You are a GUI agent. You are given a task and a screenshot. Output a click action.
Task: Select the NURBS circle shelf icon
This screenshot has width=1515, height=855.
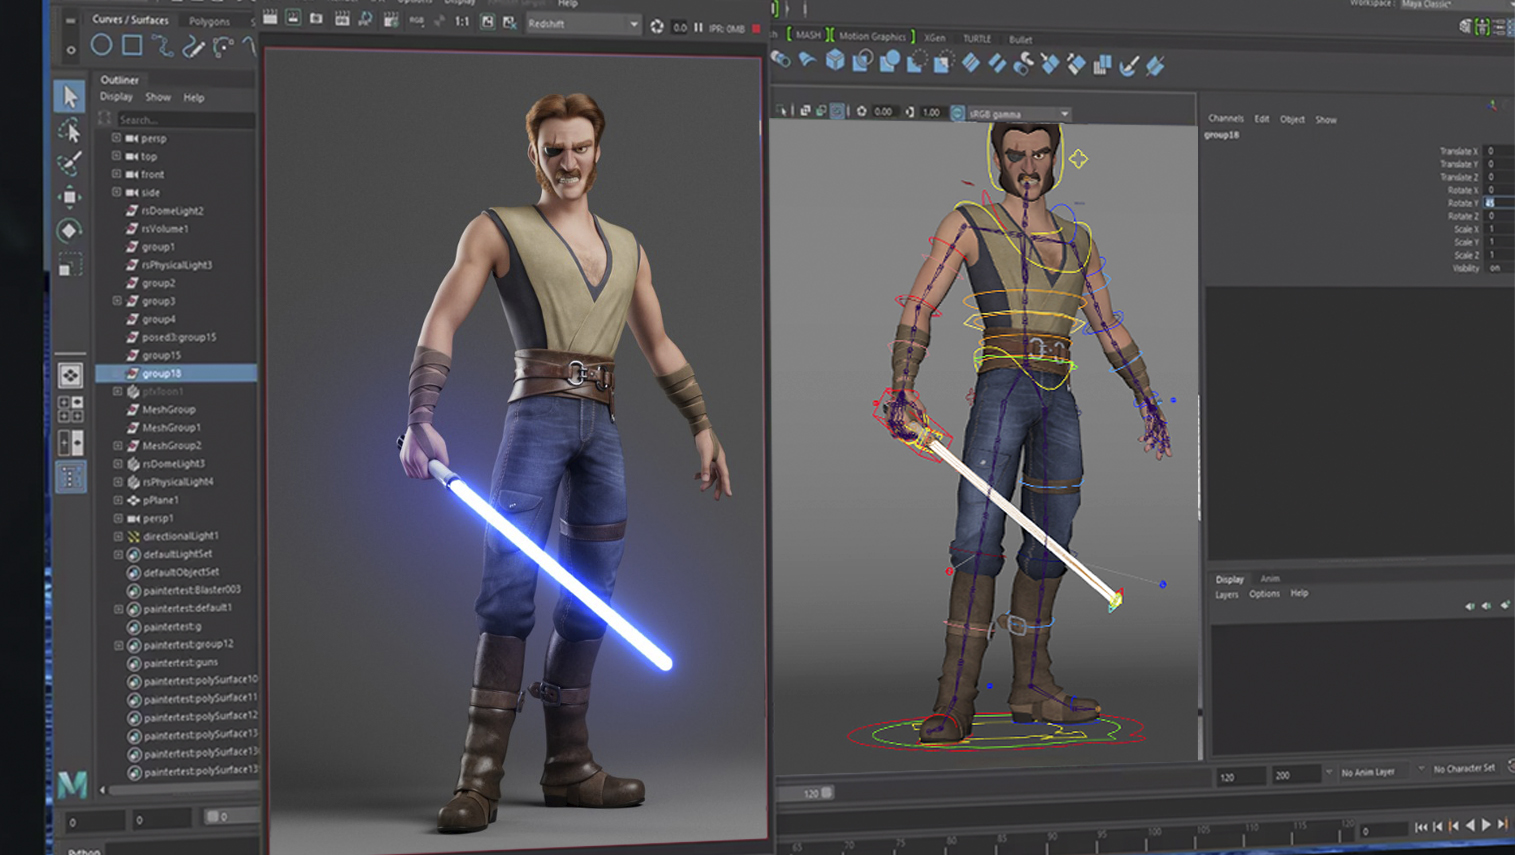(x=101, y=45)
